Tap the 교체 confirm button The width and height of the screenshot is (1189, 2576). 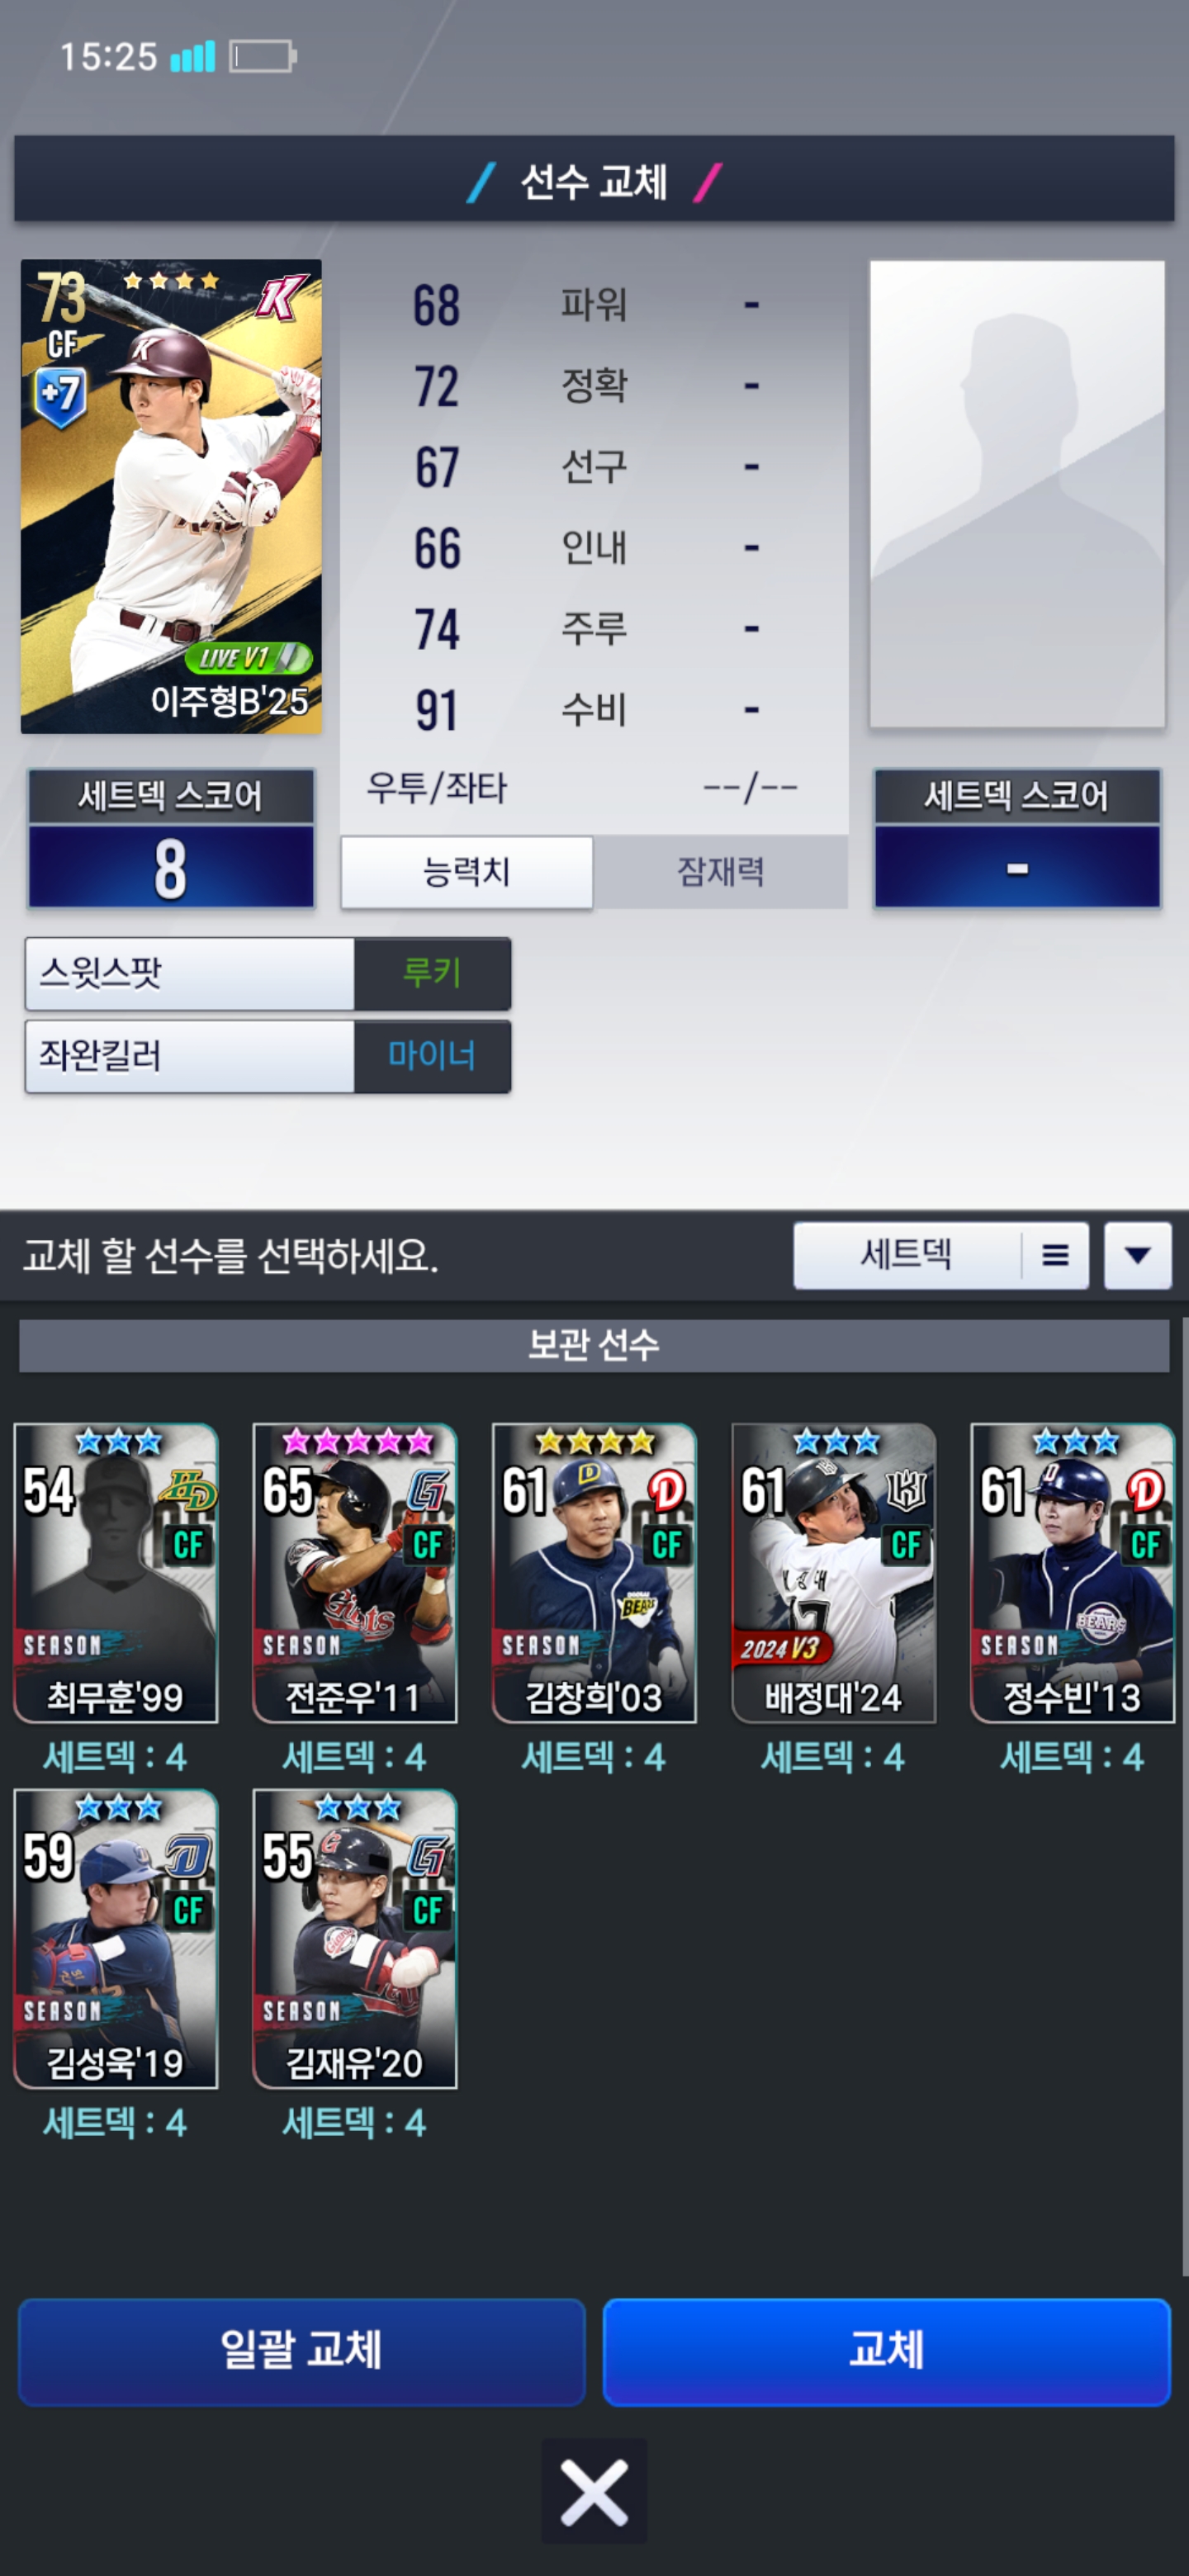[x=886, y=2351]
